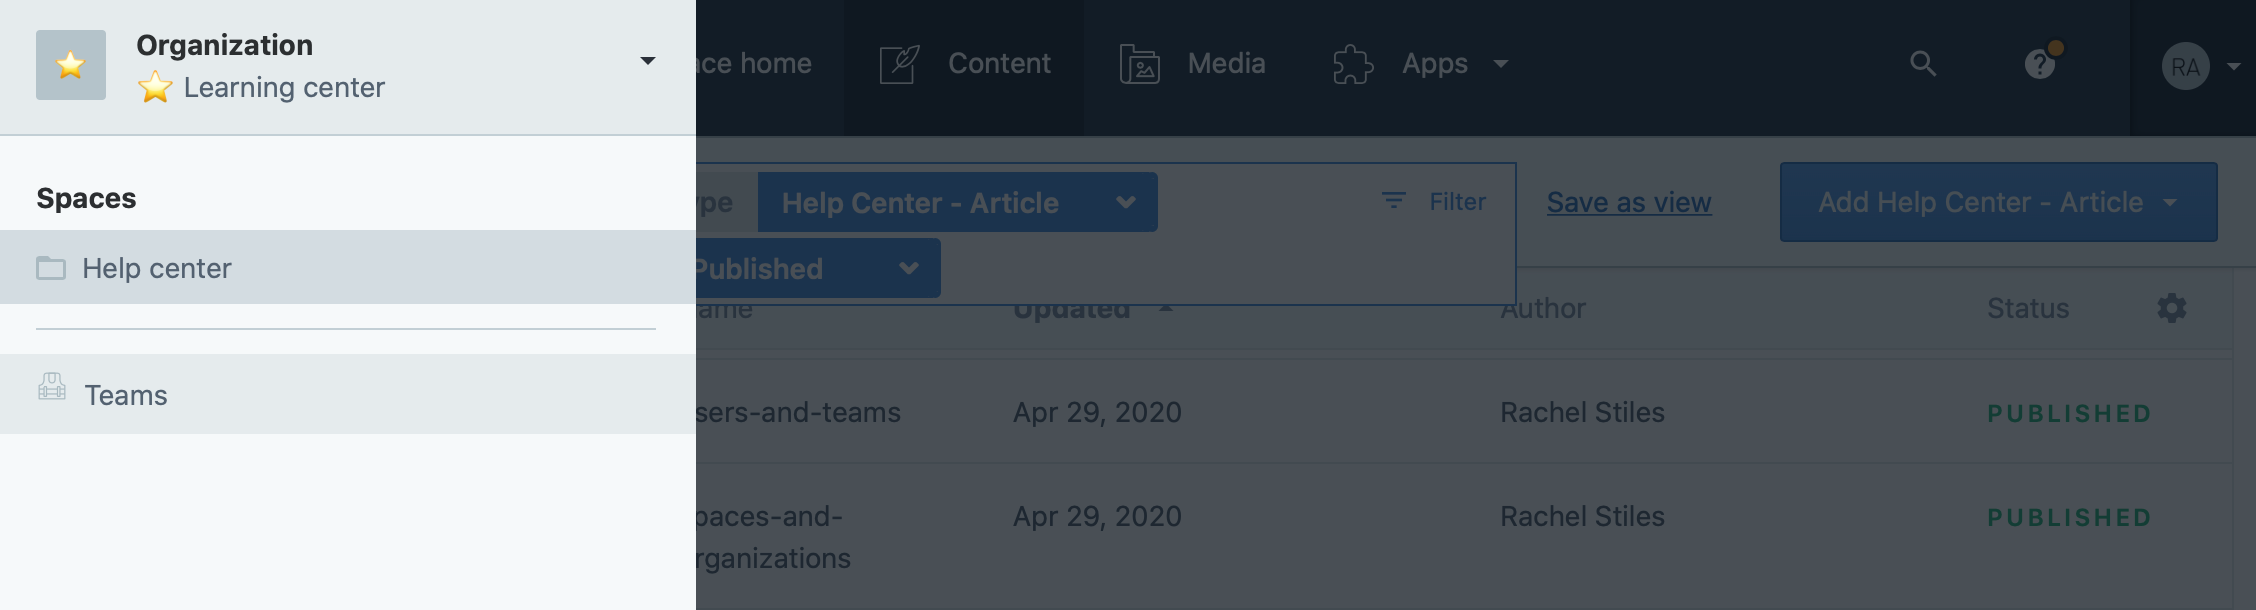
Task: Expand the Help Center - Article type filter
Action: 957,202
